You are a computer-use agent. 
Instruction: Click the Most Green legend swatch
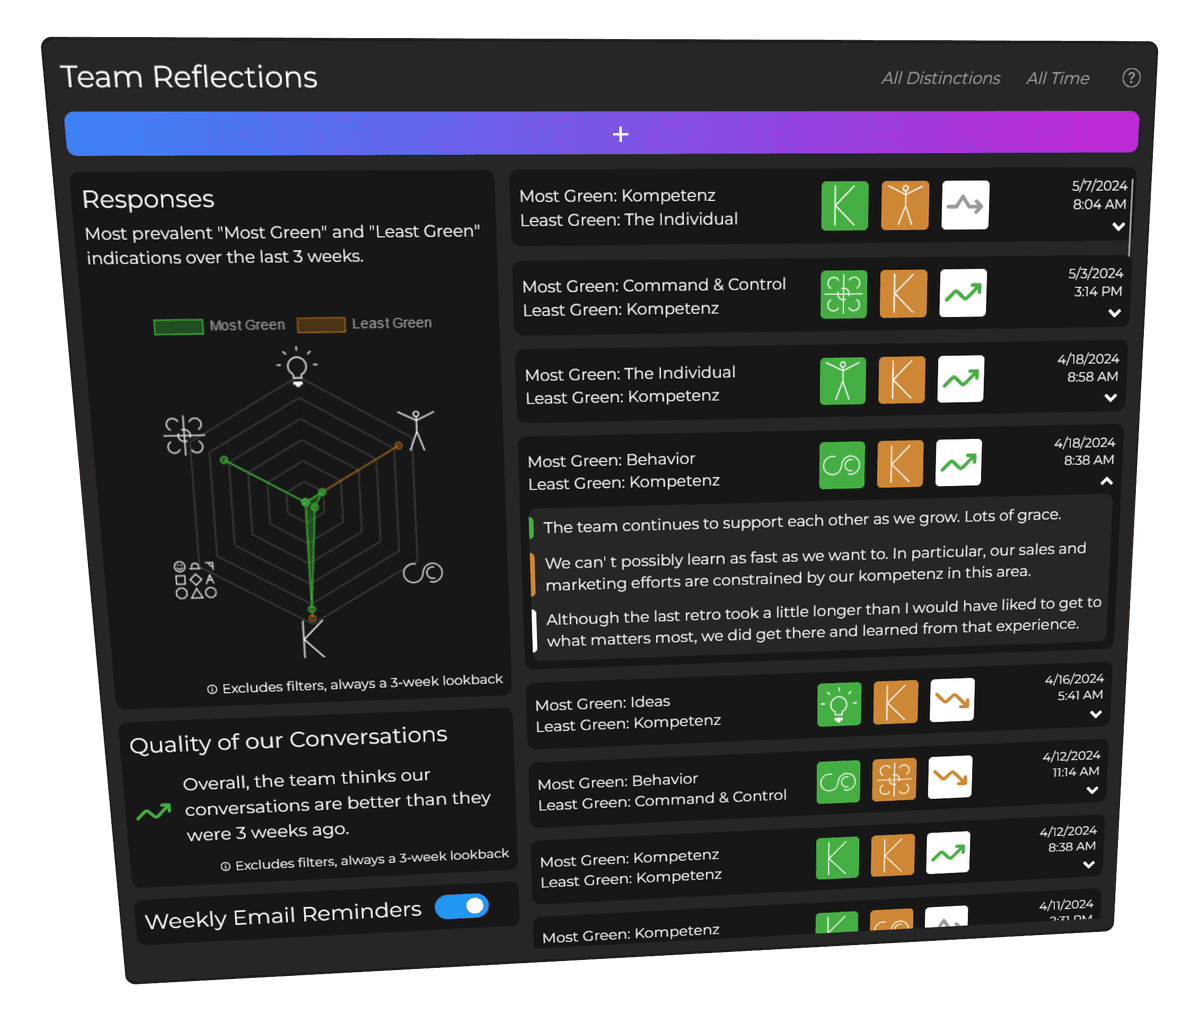(178, 326)
